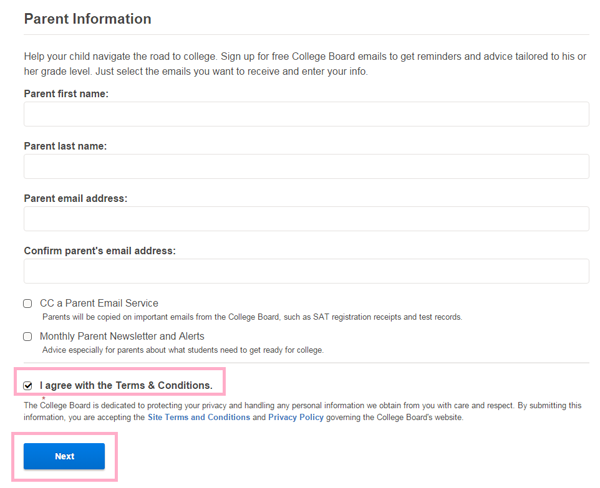Uncheck the I agree with Terms checkbox

coord(28,386)
